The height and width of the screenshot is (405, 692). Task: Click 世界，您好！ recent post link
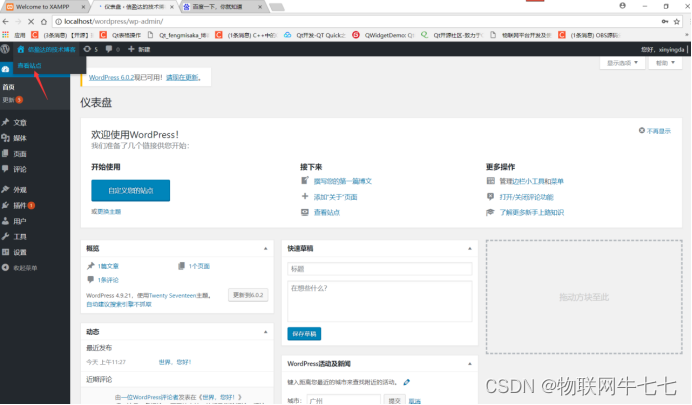click(175, 362)
